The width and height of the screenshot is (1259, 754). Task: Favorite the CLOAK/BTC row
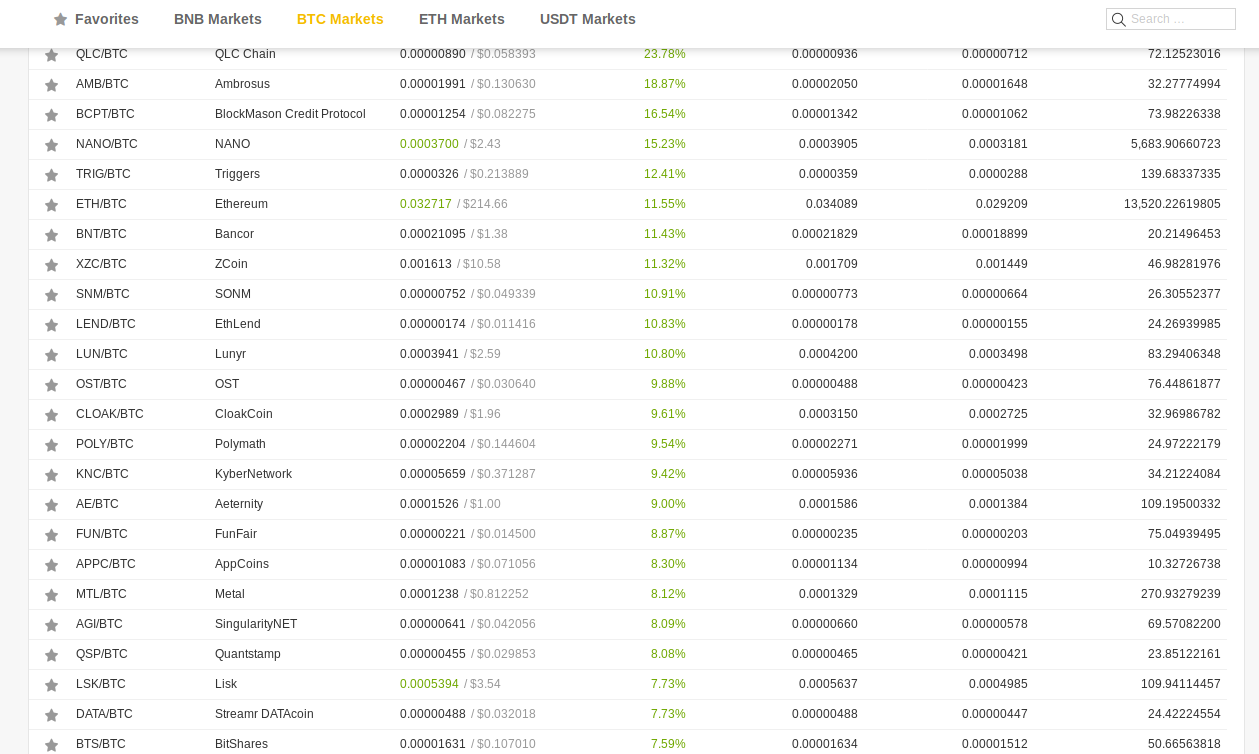[51, 415]
